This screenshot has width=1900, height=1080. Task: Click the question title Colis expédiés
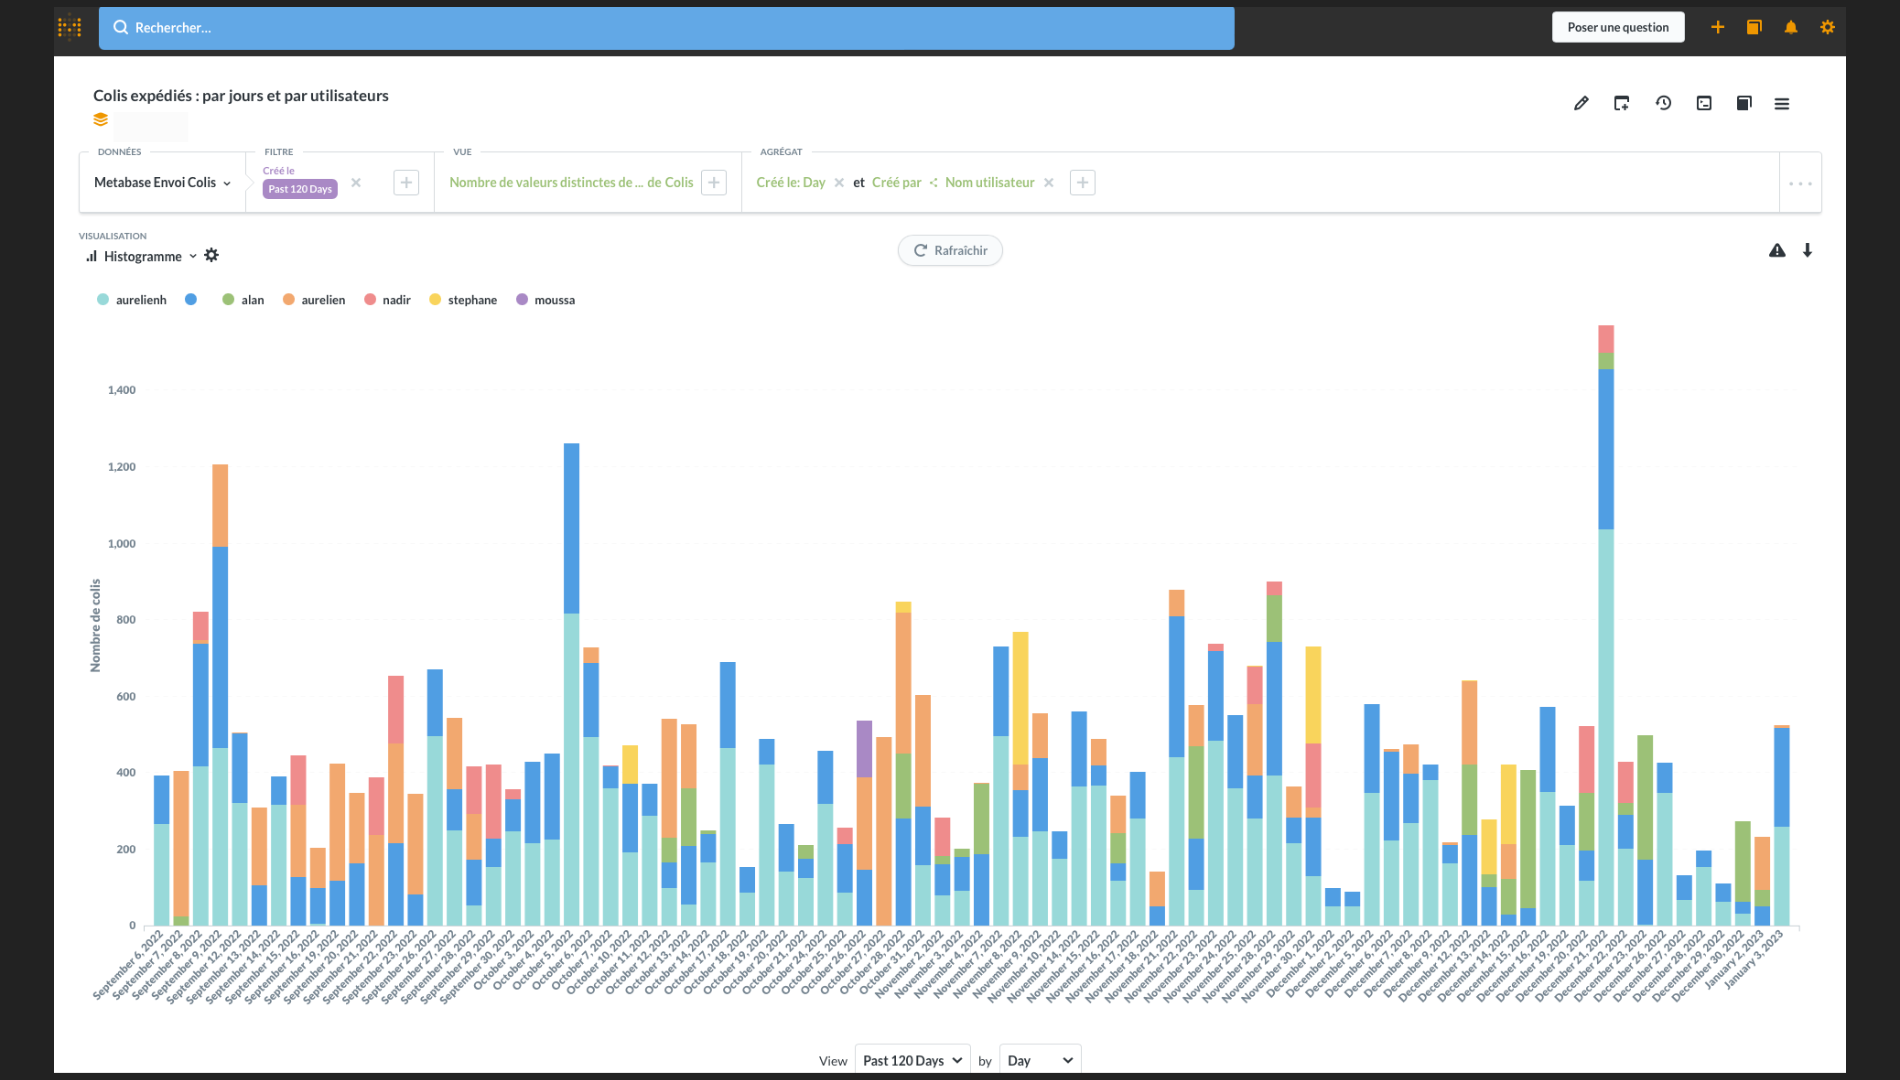pos(241,95)
